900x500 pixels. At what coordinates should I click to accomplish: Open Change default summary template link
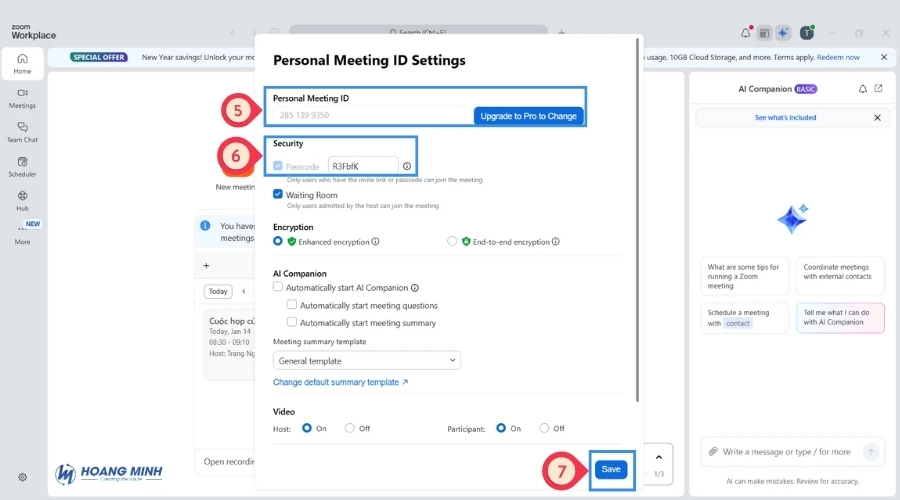[x=340, y=382]
